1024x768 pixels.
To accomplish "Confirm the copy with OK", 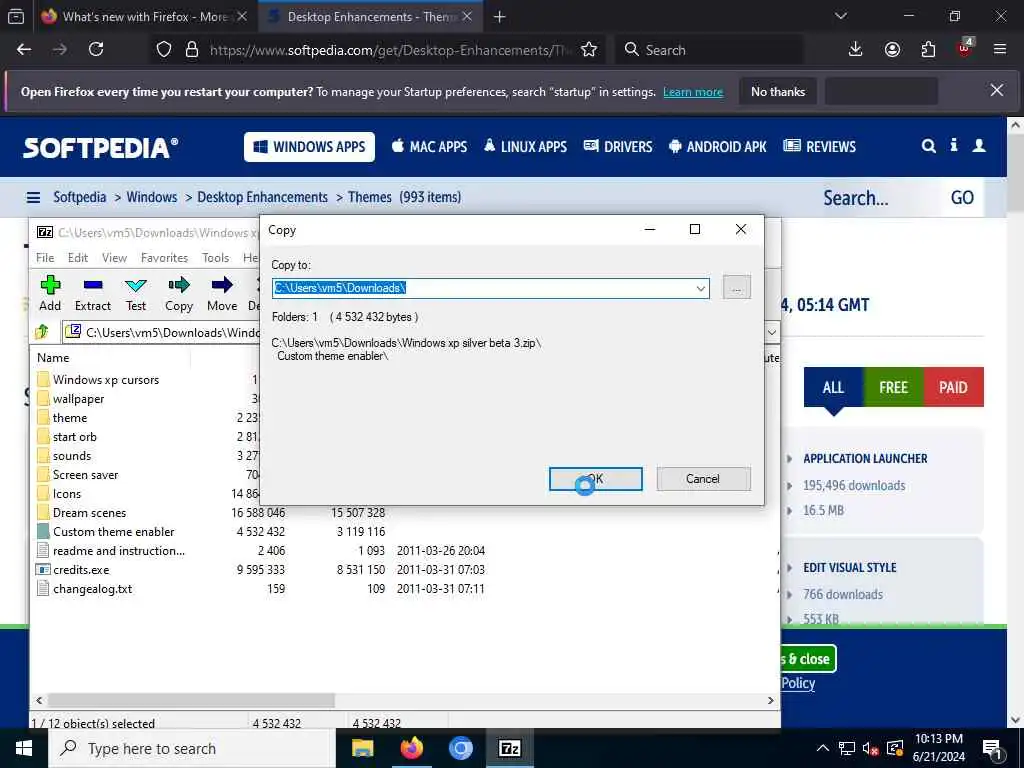I will click(596, 479).
